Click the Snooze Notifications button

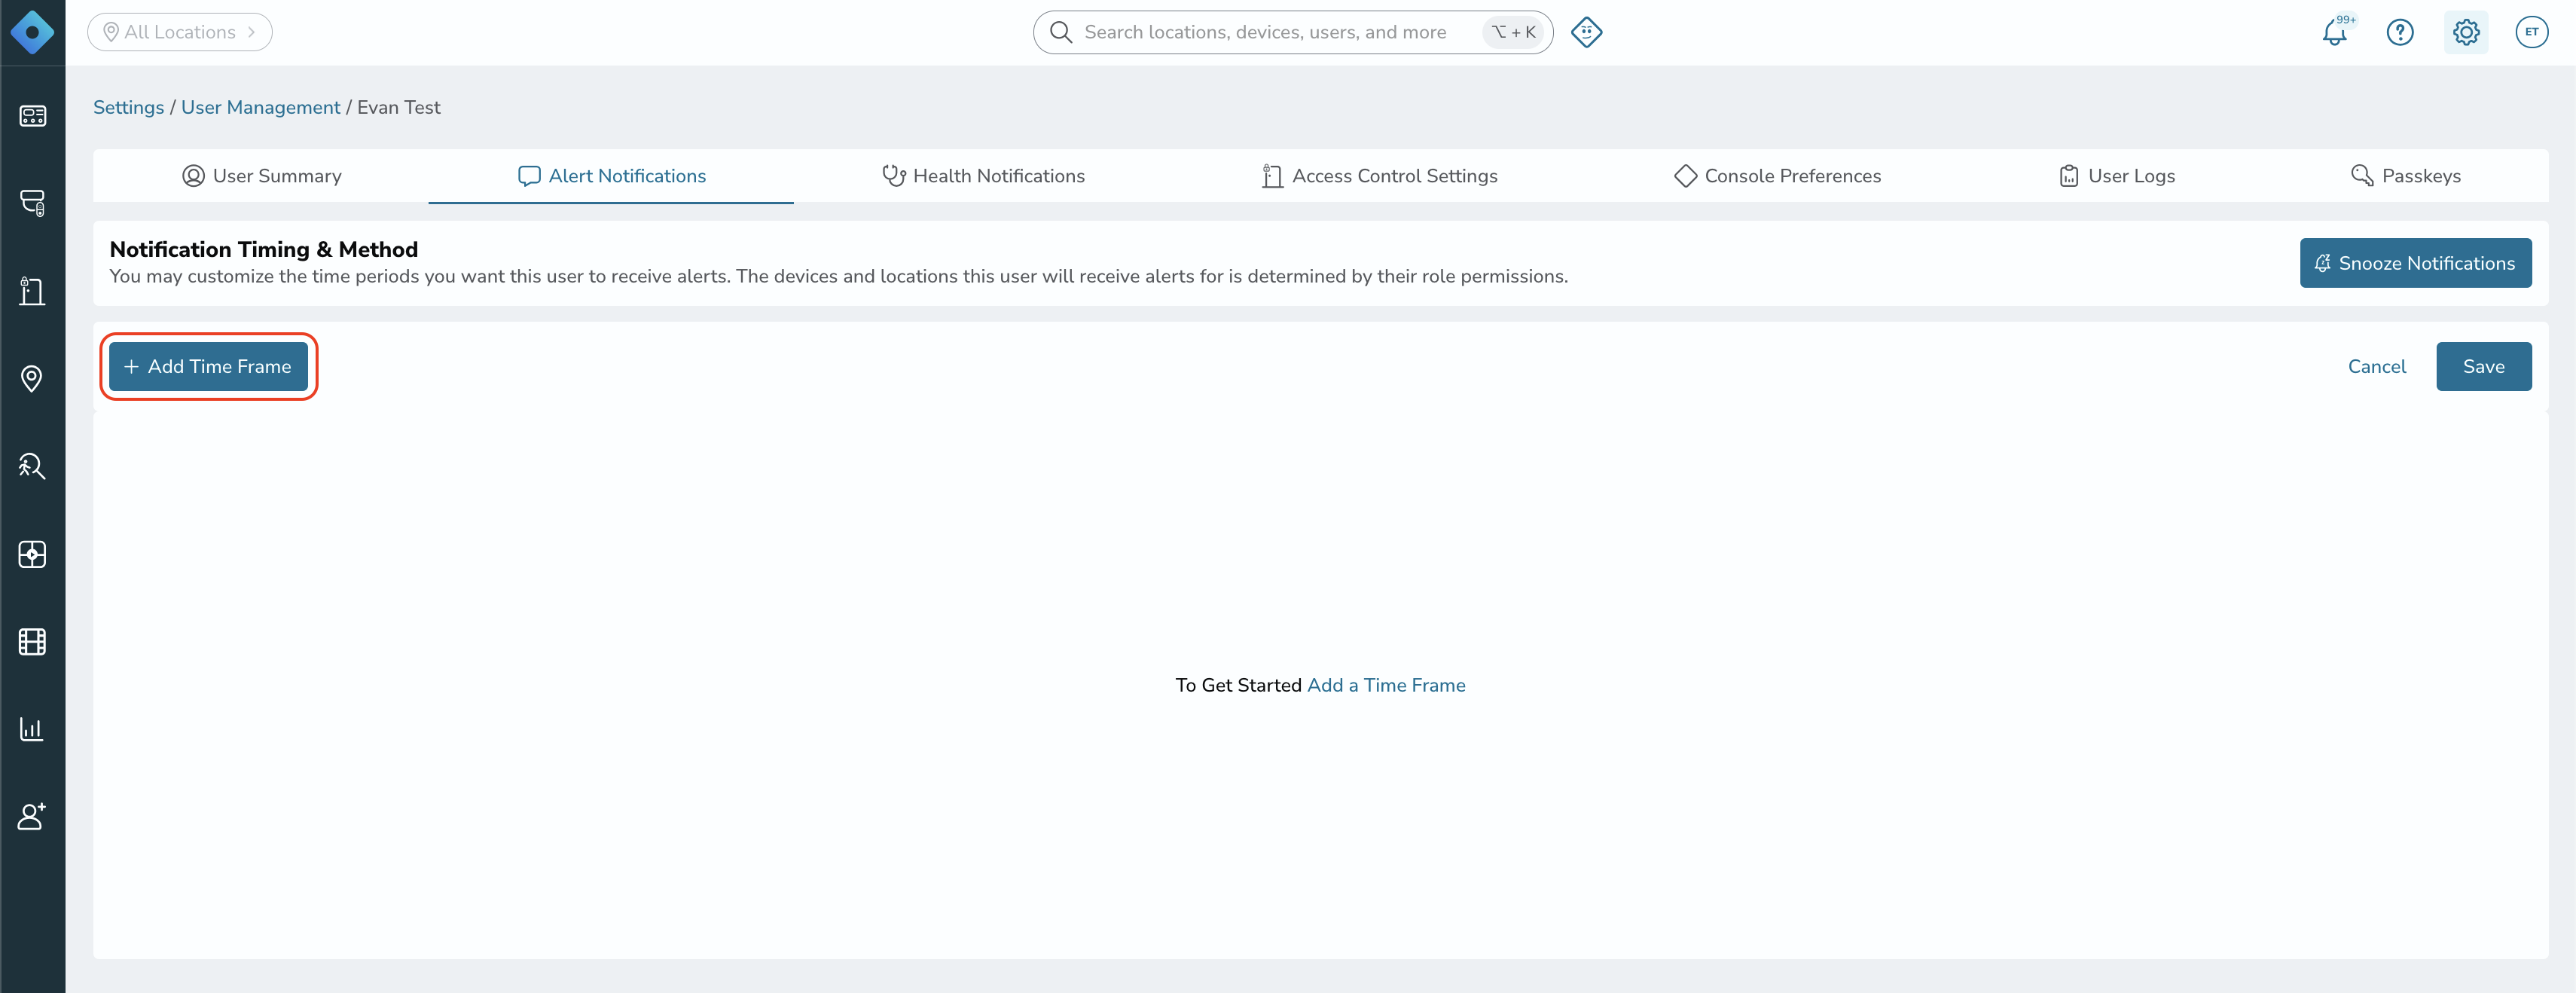coord(2415,263)
